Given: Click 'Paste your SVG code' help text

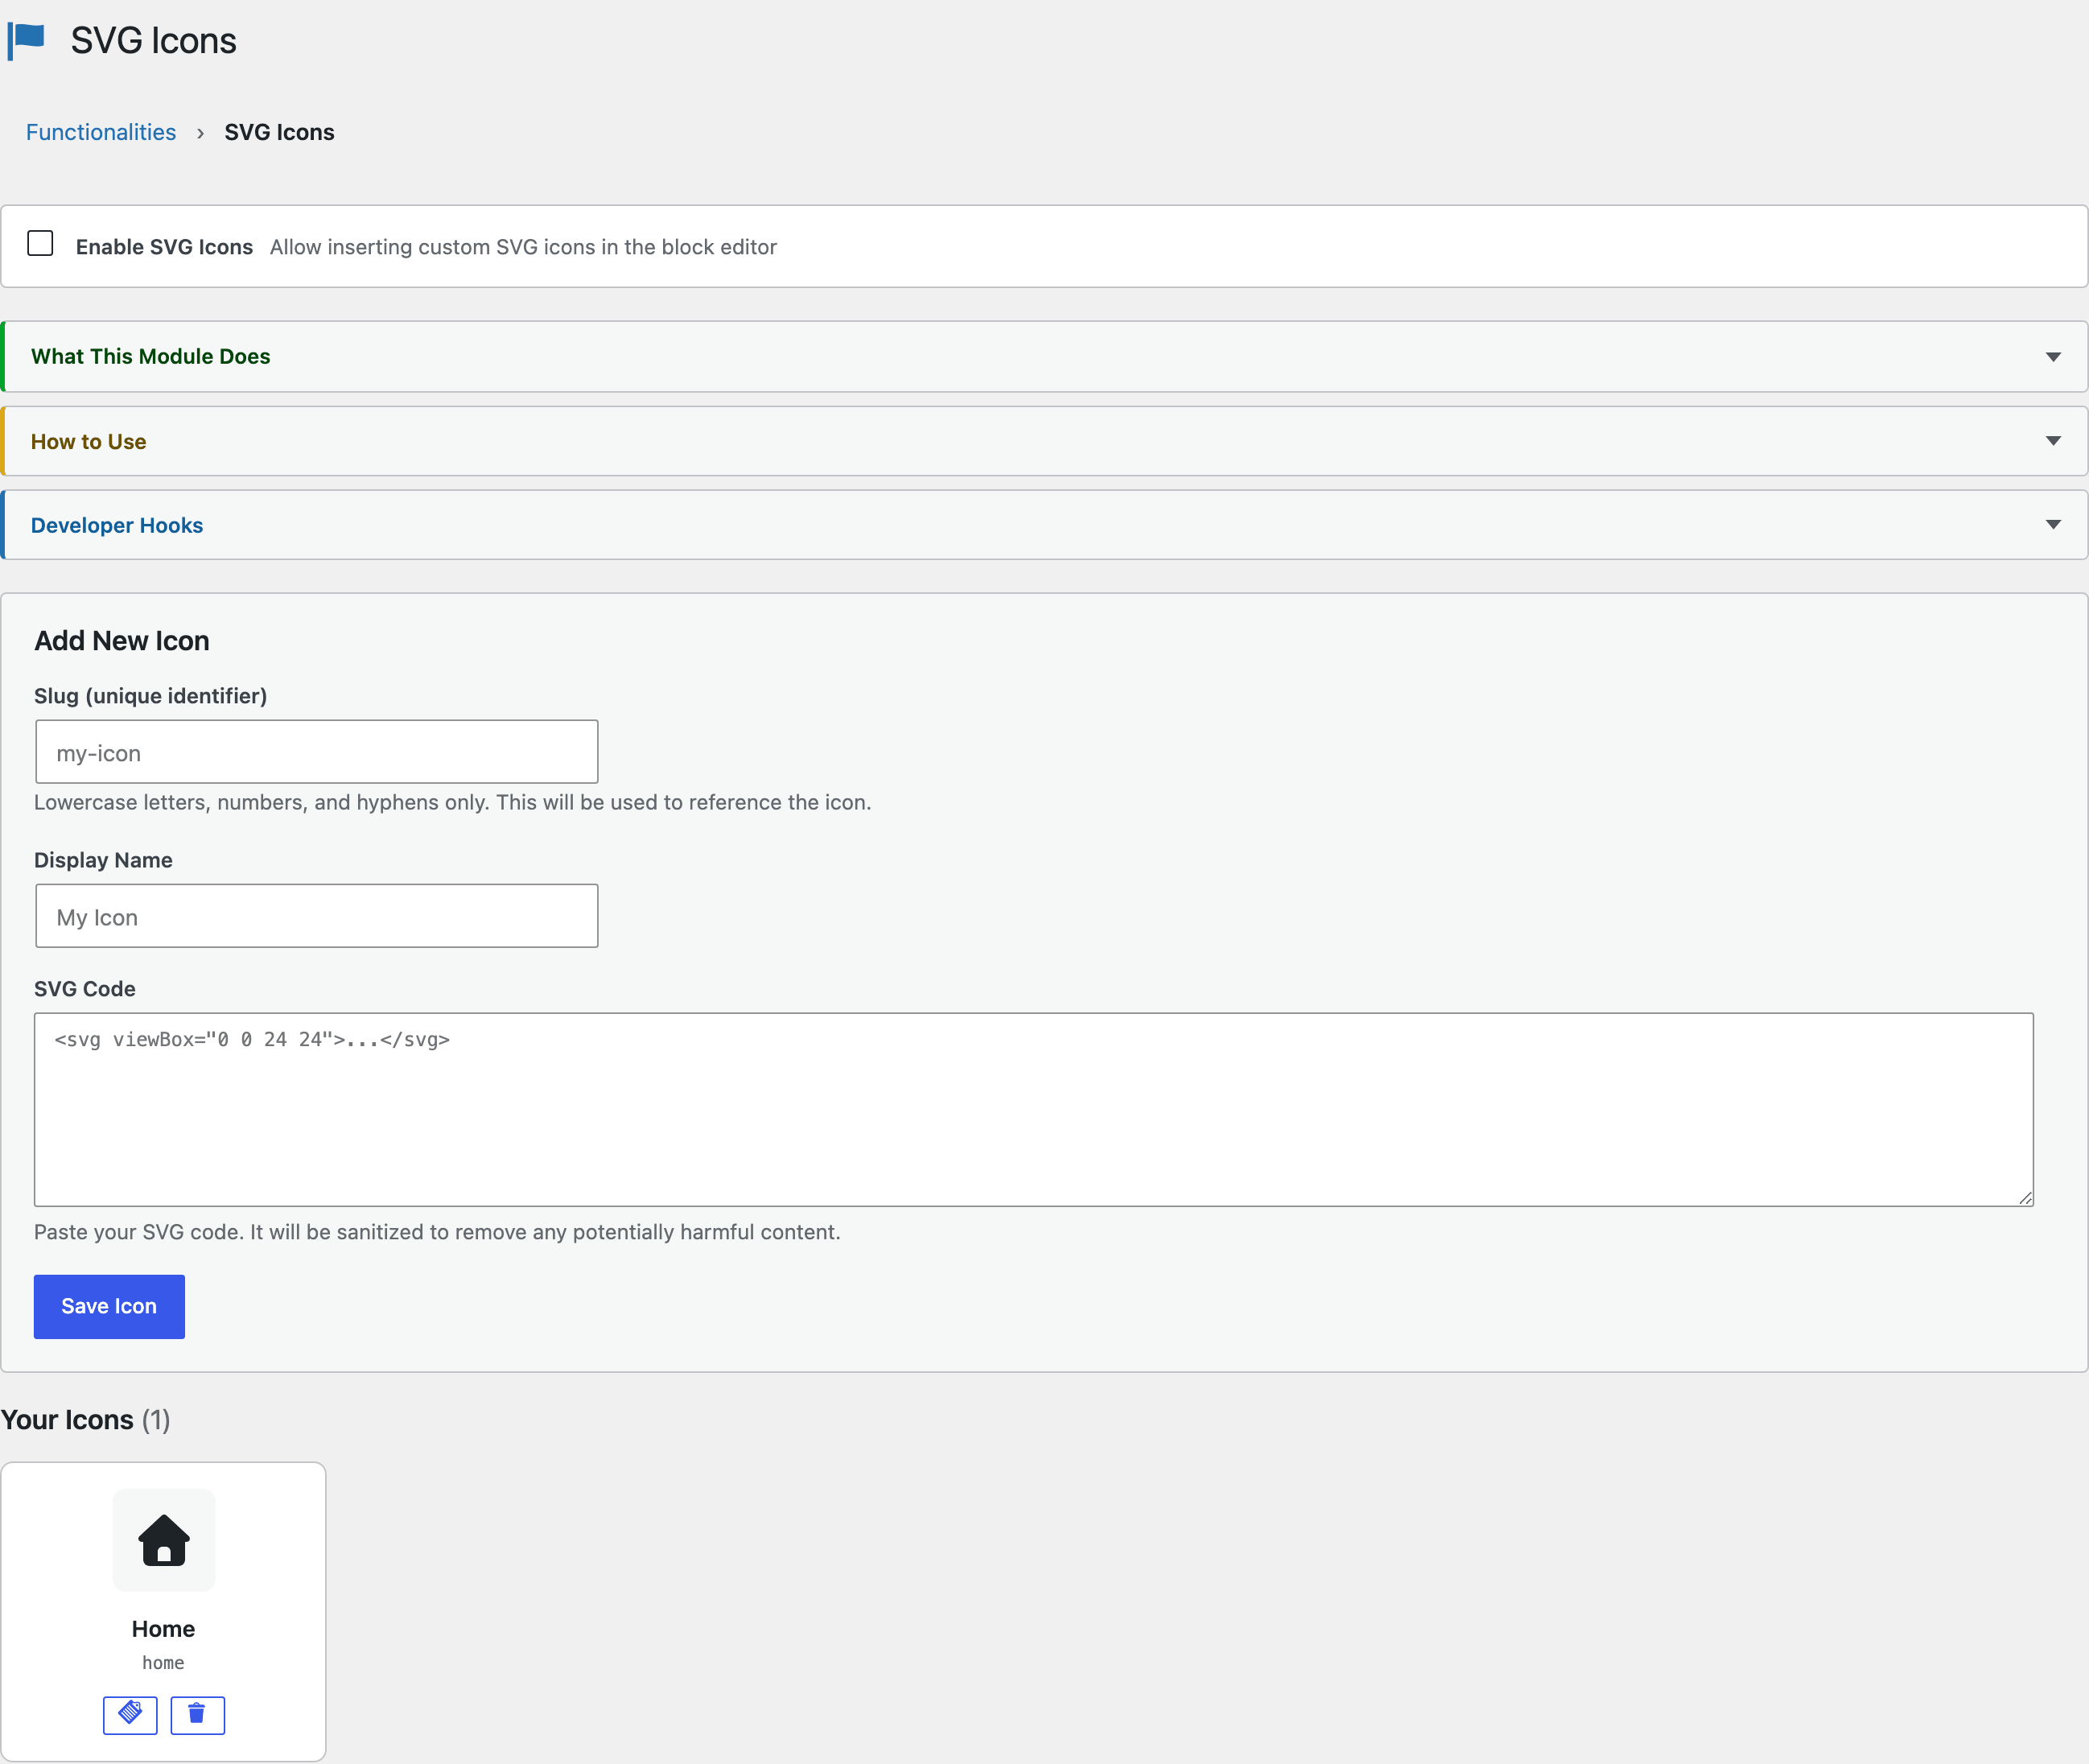Looking at the screenshot, I should (x=437, y=1232).
